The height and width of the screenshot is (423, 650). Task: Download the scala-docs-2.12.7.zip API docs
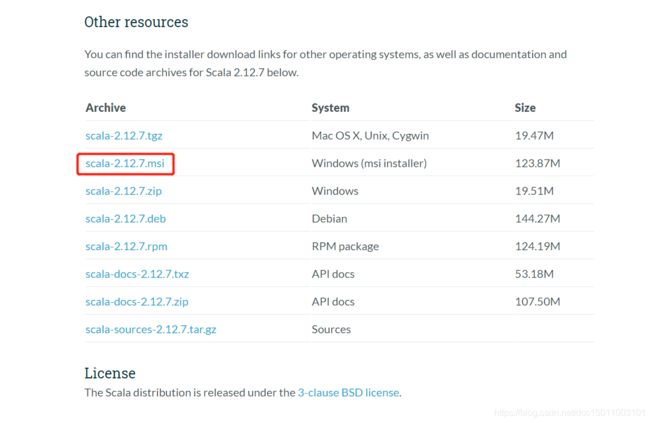click(x=137, y=301)
